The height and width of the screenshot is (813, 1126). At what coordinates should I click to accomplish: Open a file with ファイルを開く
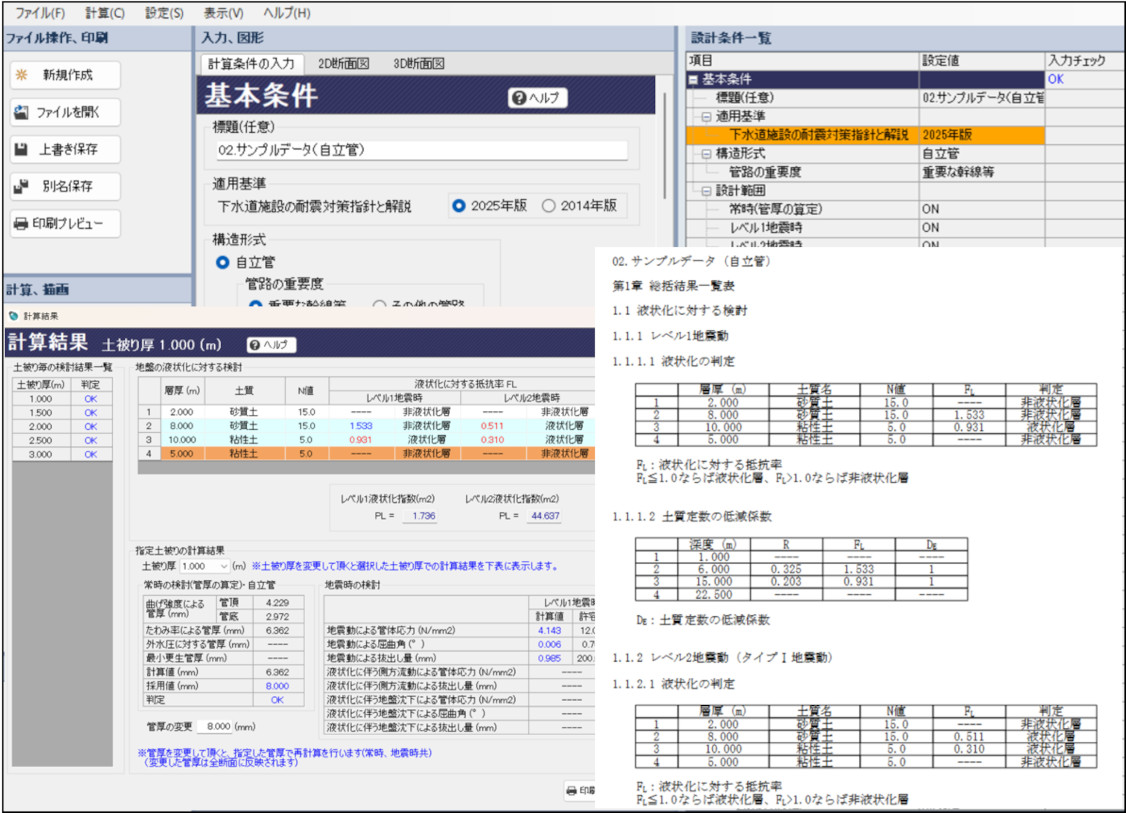[65, 112]
